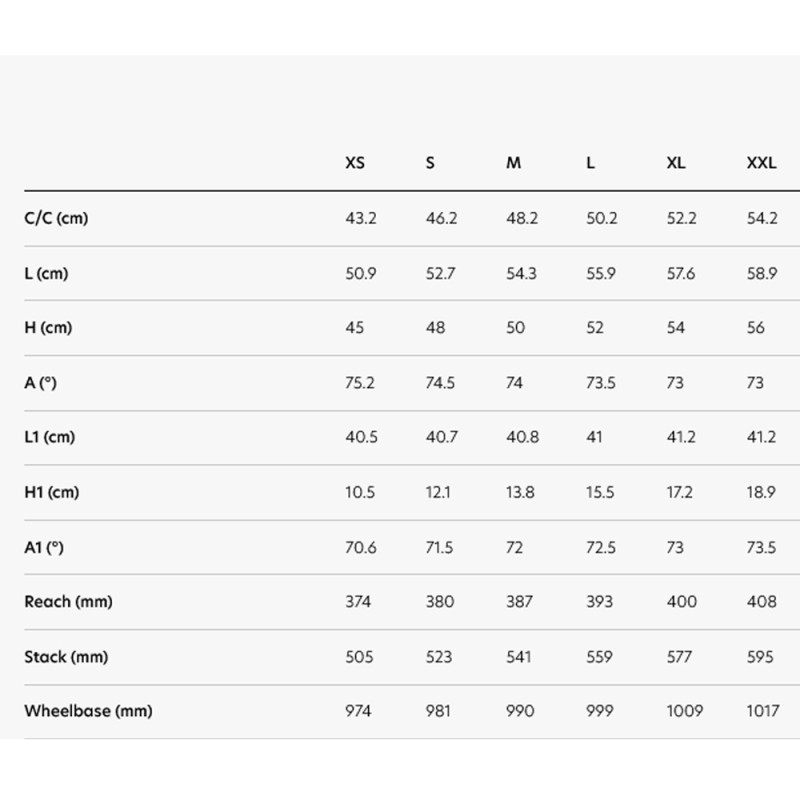The width and height of the screenshot is (800, 800).
Task: Select the Reach (mm) row label
Action: pos(68,602)
